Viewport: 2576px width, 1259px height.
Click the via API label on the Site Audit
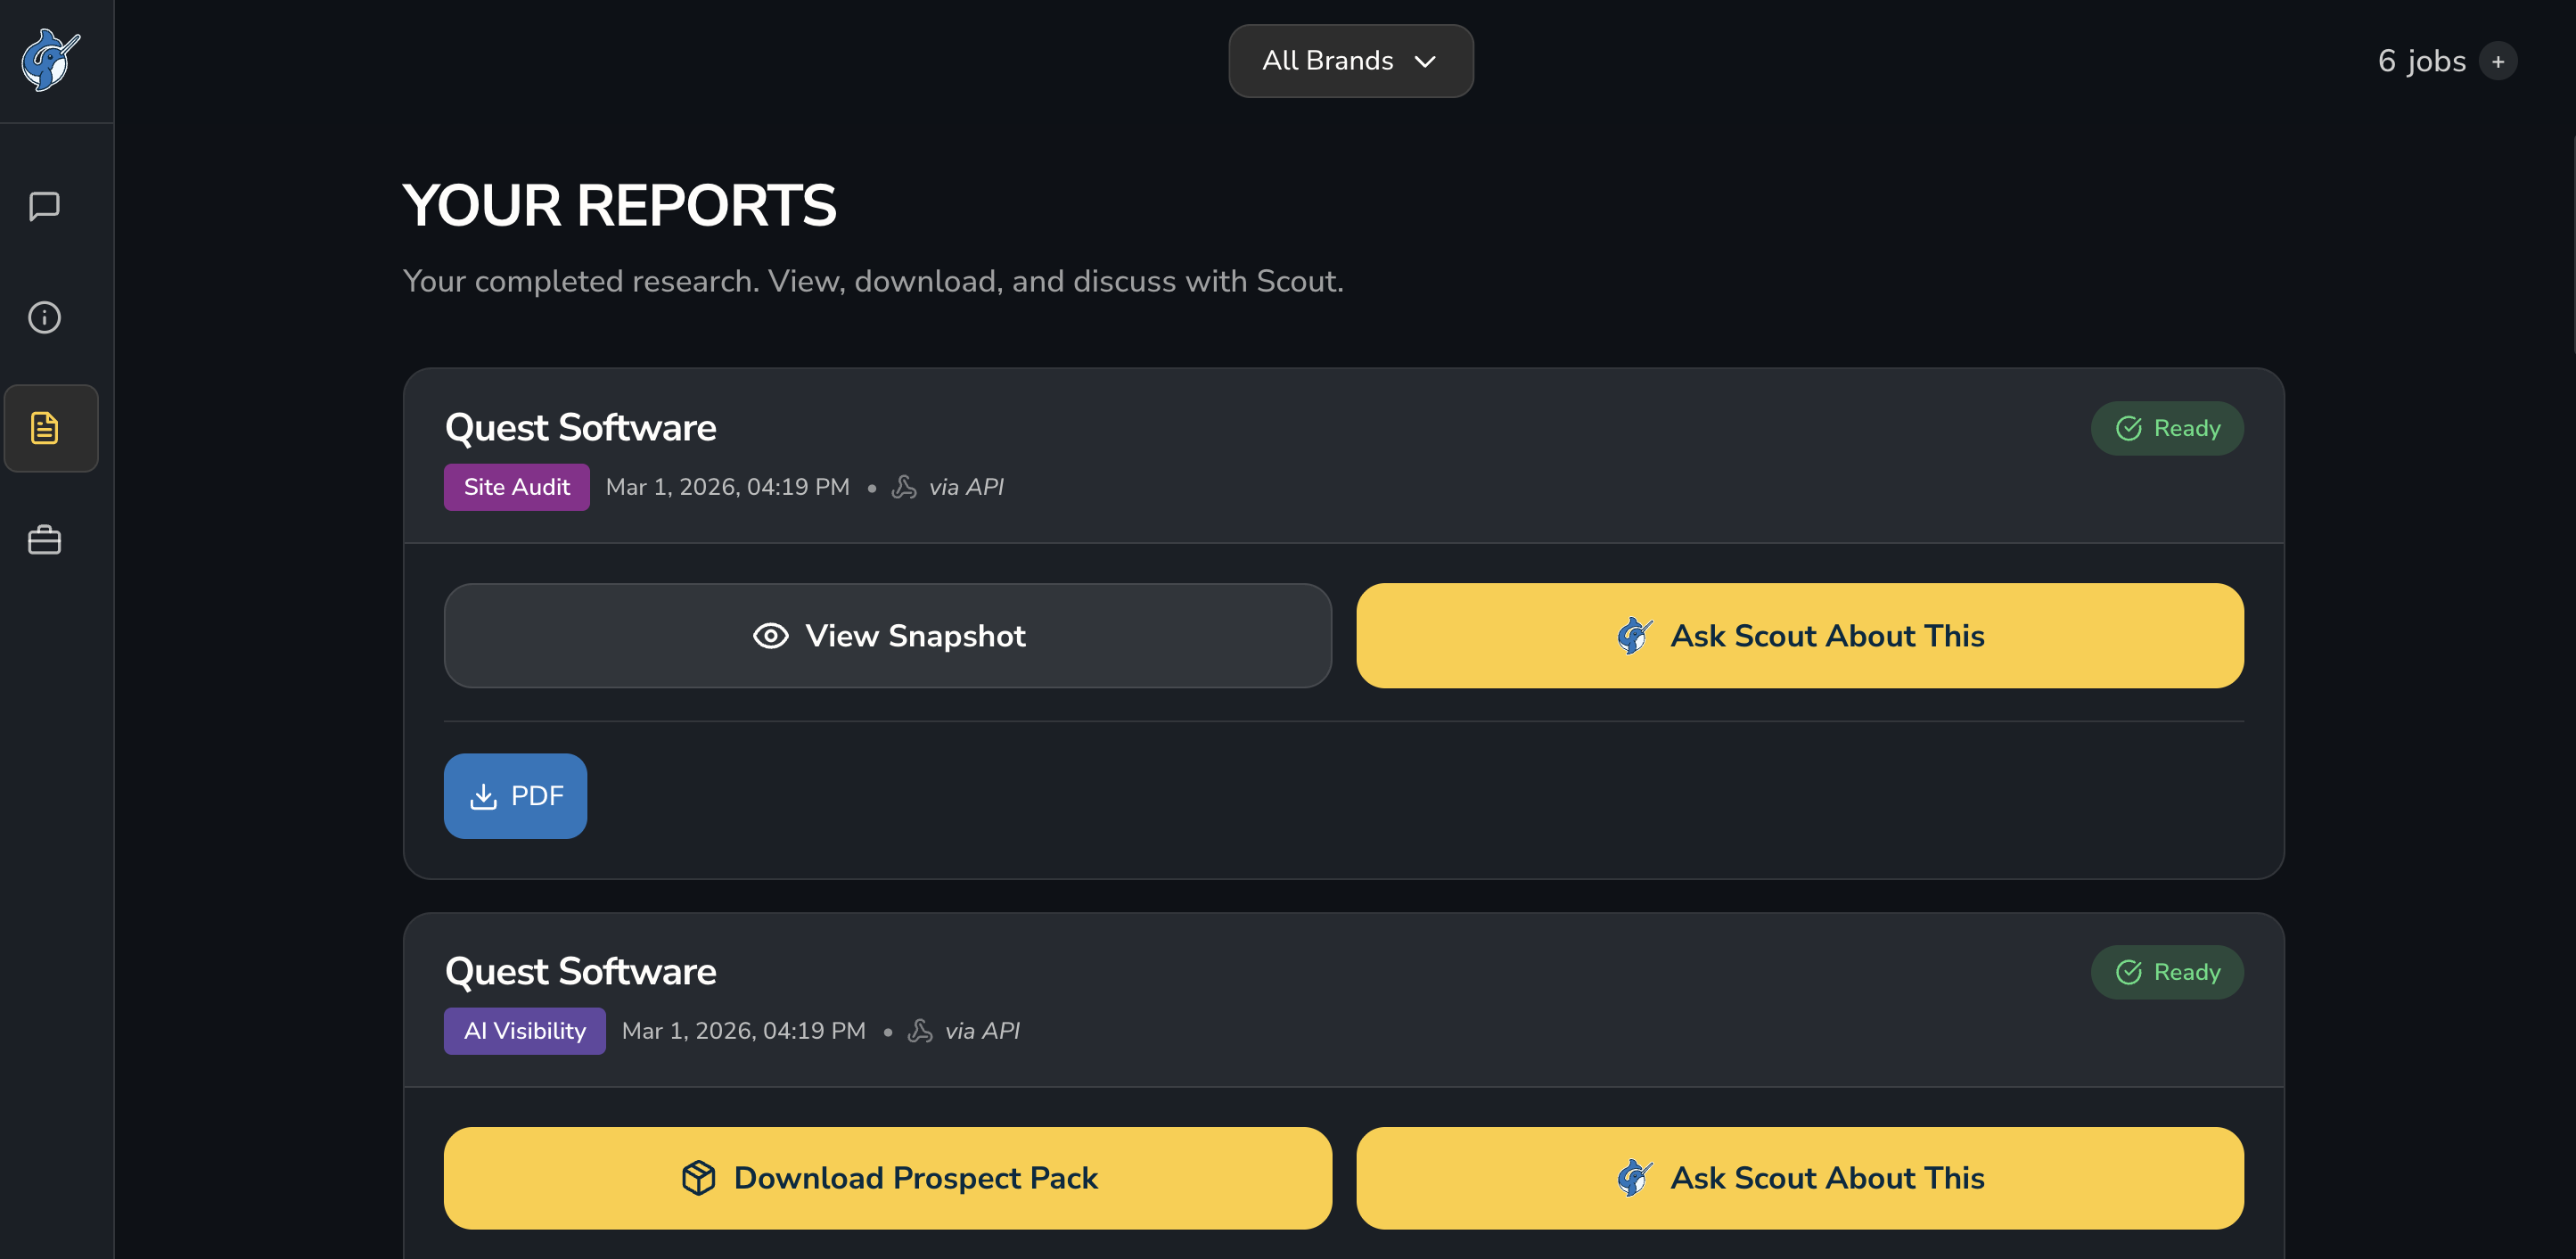coord(965,487)
